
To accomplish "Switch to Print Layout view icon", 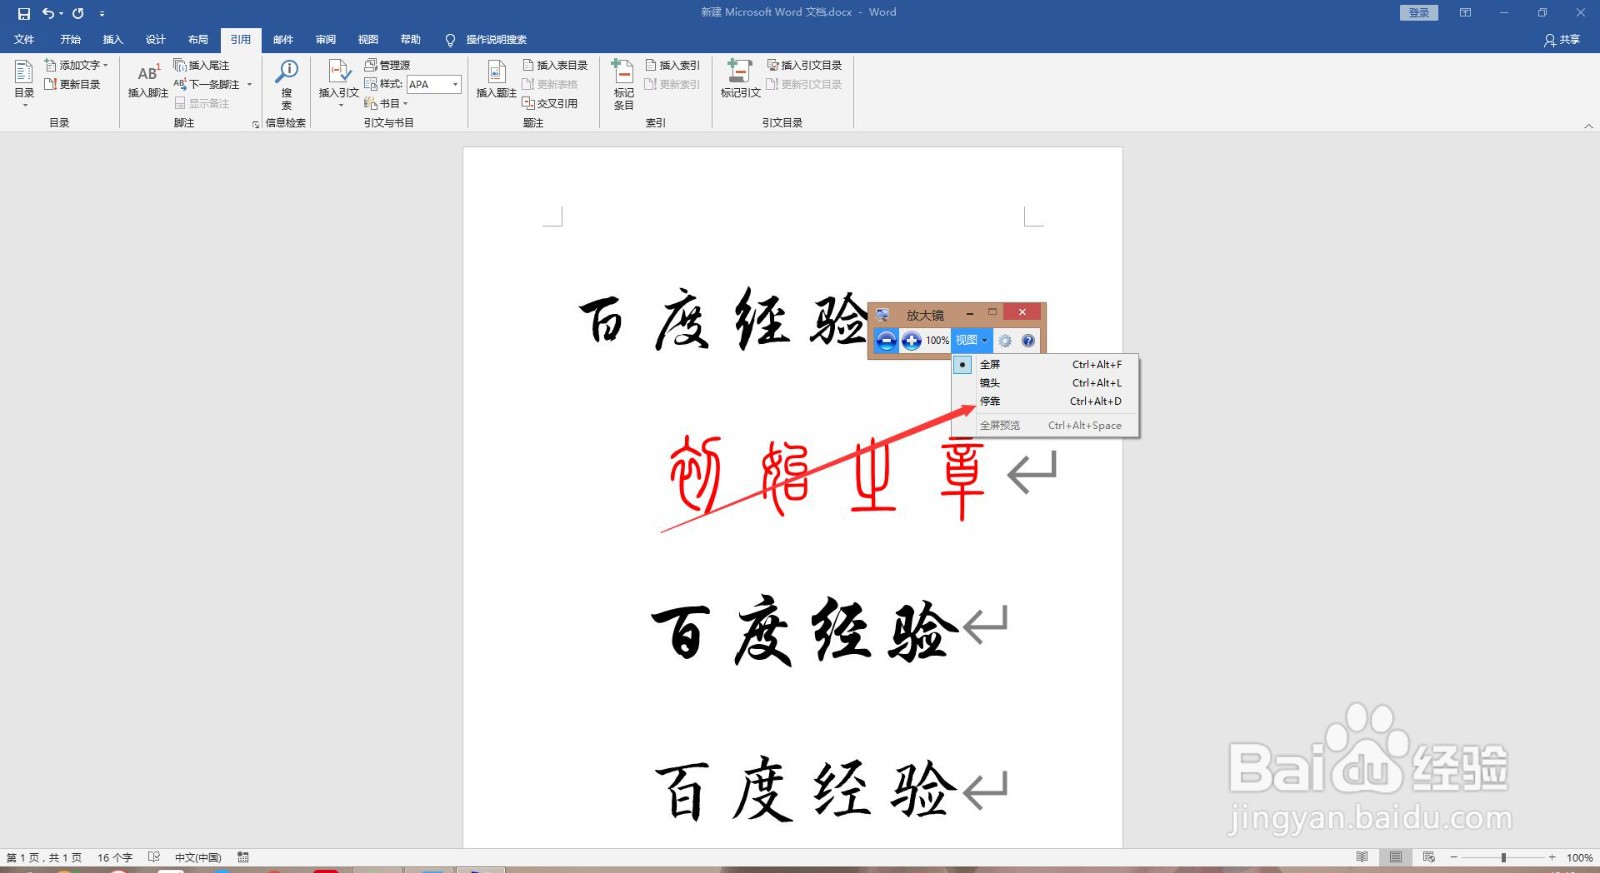I will click(x=1396, y=858).
